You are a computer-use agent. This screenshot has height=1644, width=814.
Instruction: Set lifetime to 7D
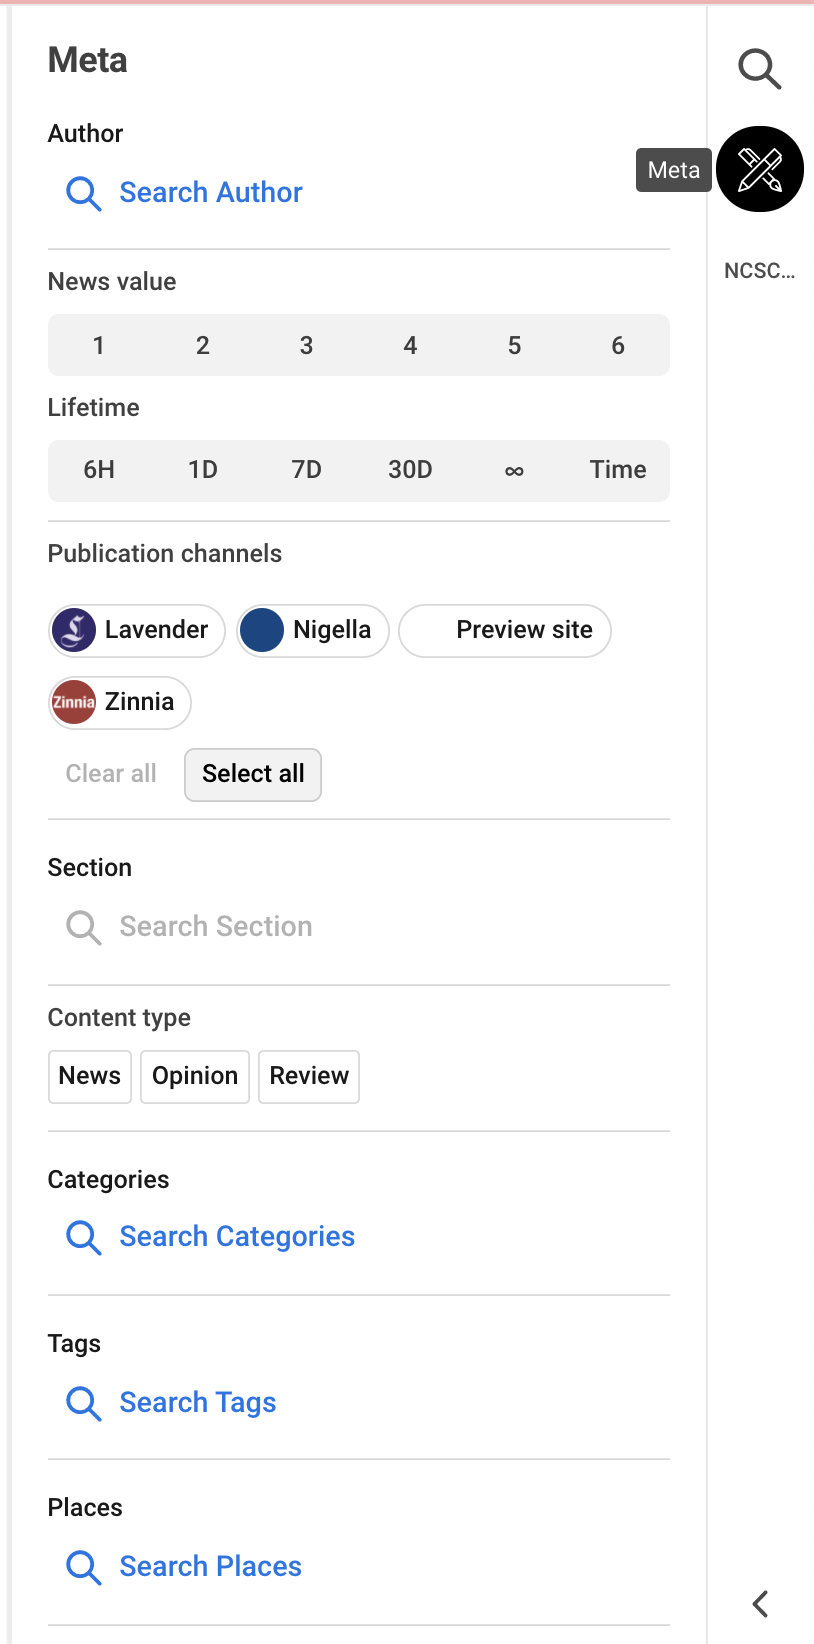click(x=306, y=470)
